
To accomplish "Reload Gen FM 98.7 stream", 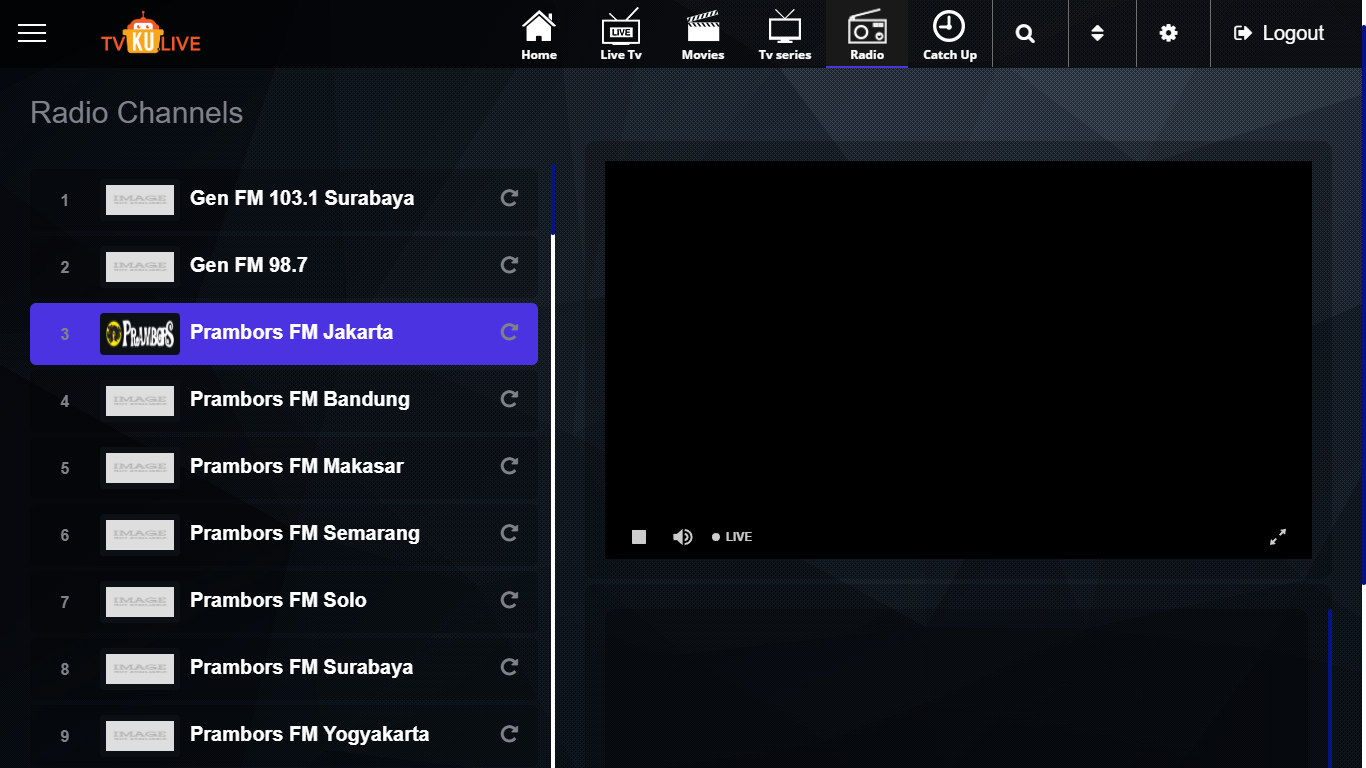I will [509, 265].
